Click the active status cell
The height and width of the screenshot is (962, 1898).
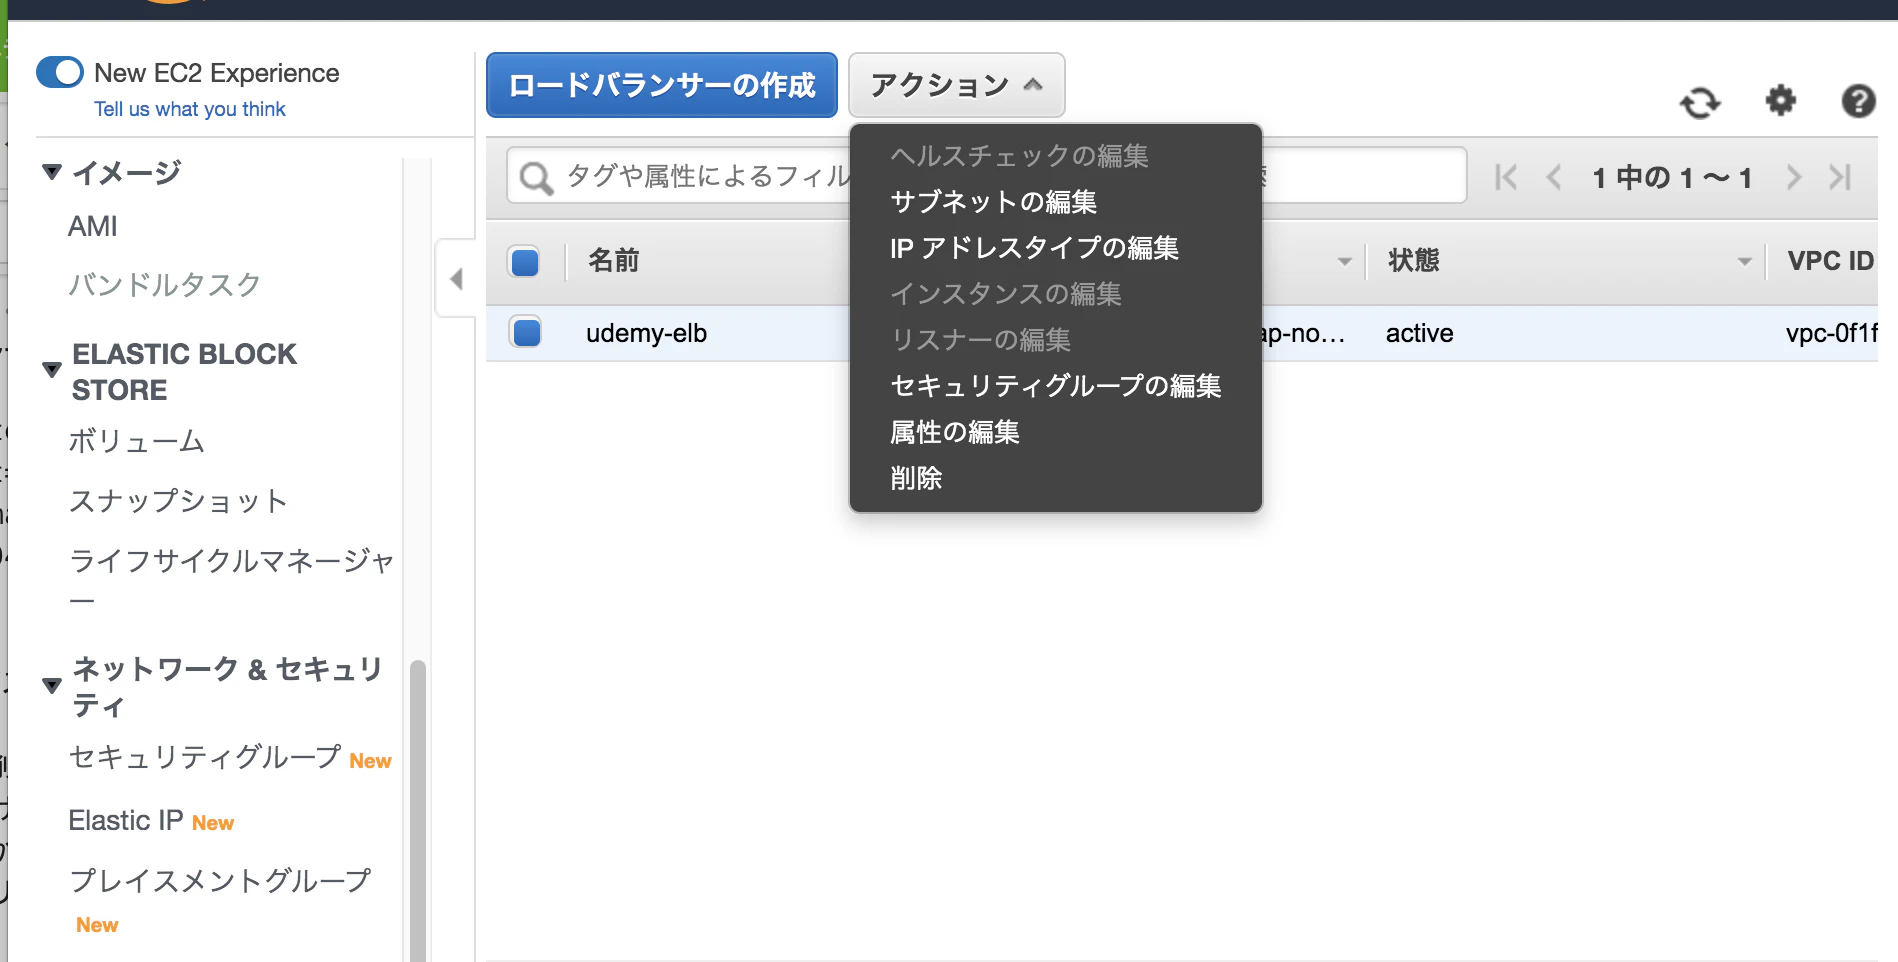pos(1419,333)
